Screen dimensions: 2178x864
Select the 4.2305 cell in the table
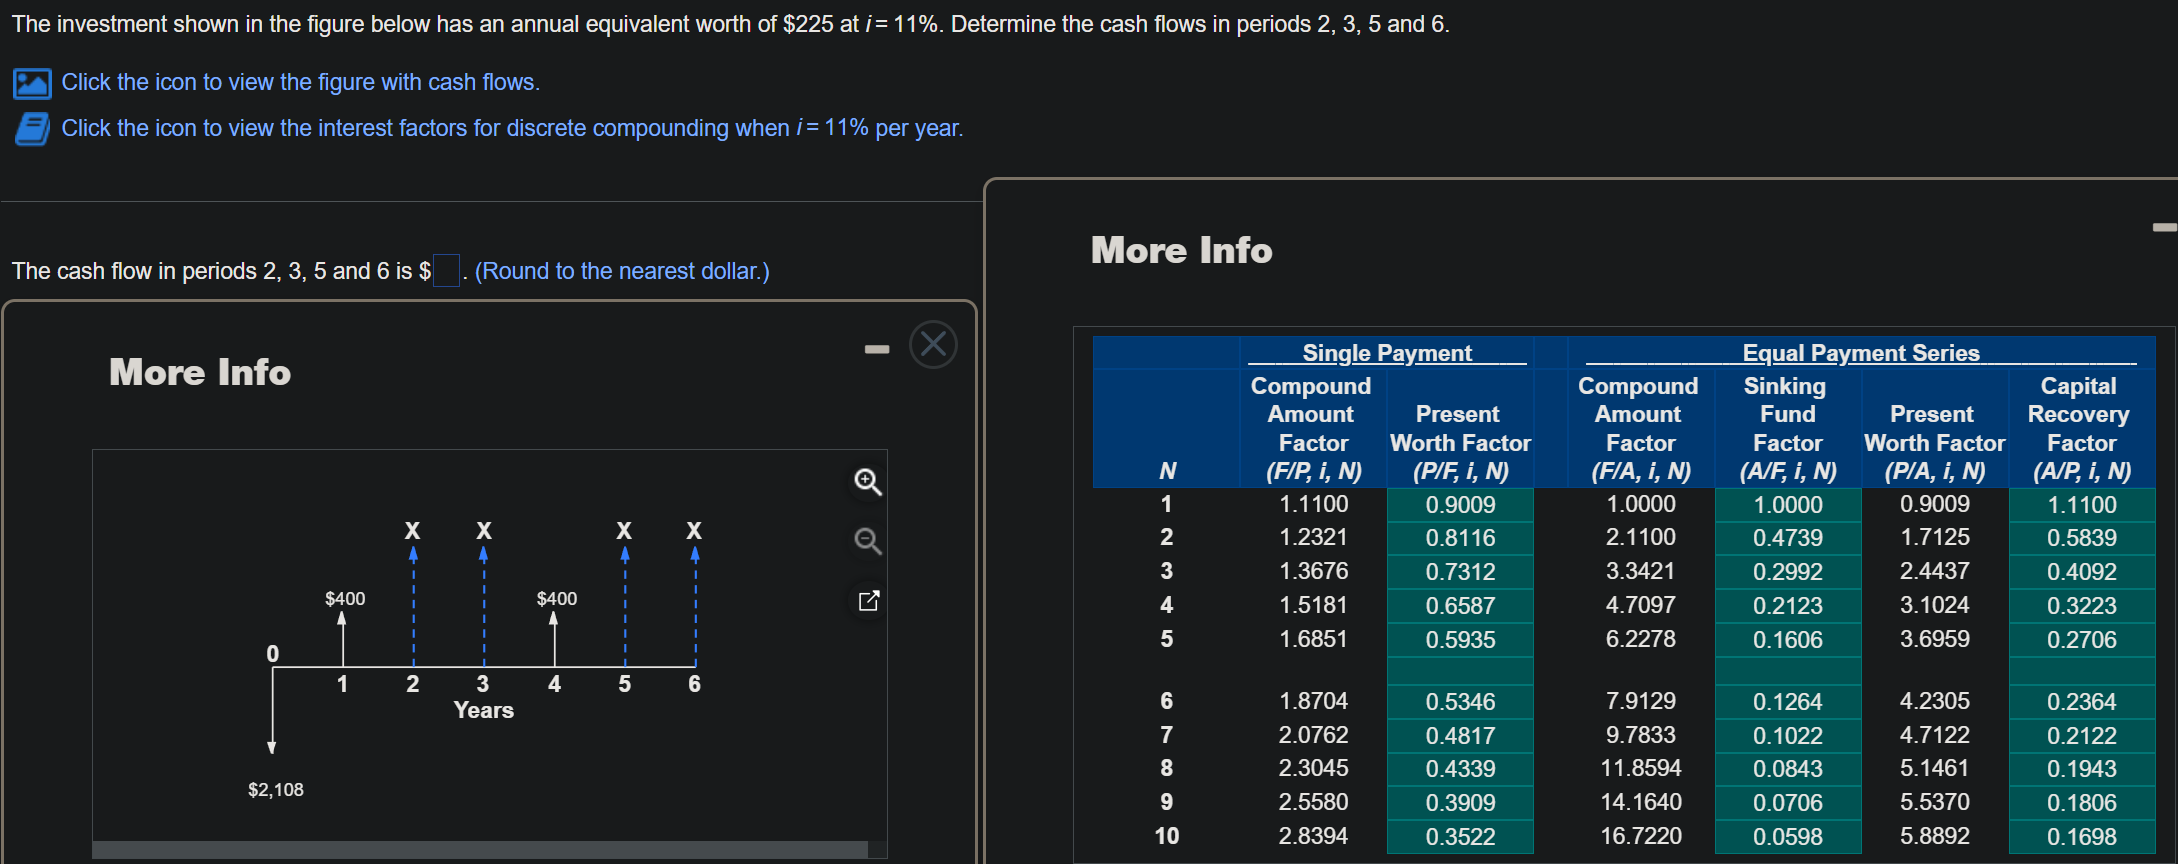coord(1935,701)
